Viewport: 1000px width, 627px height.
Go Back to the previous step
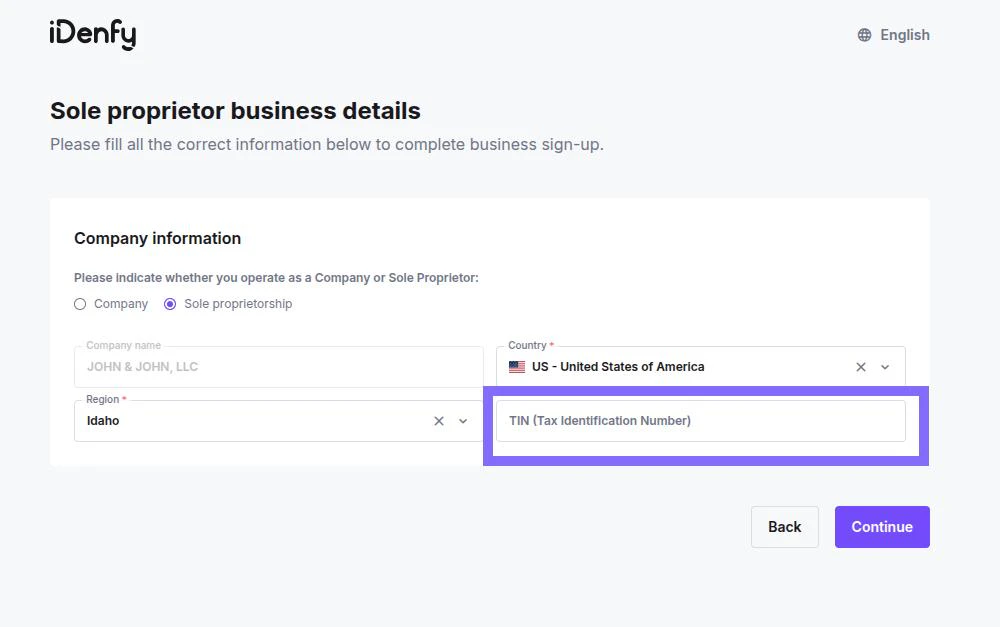pos(784,527)
